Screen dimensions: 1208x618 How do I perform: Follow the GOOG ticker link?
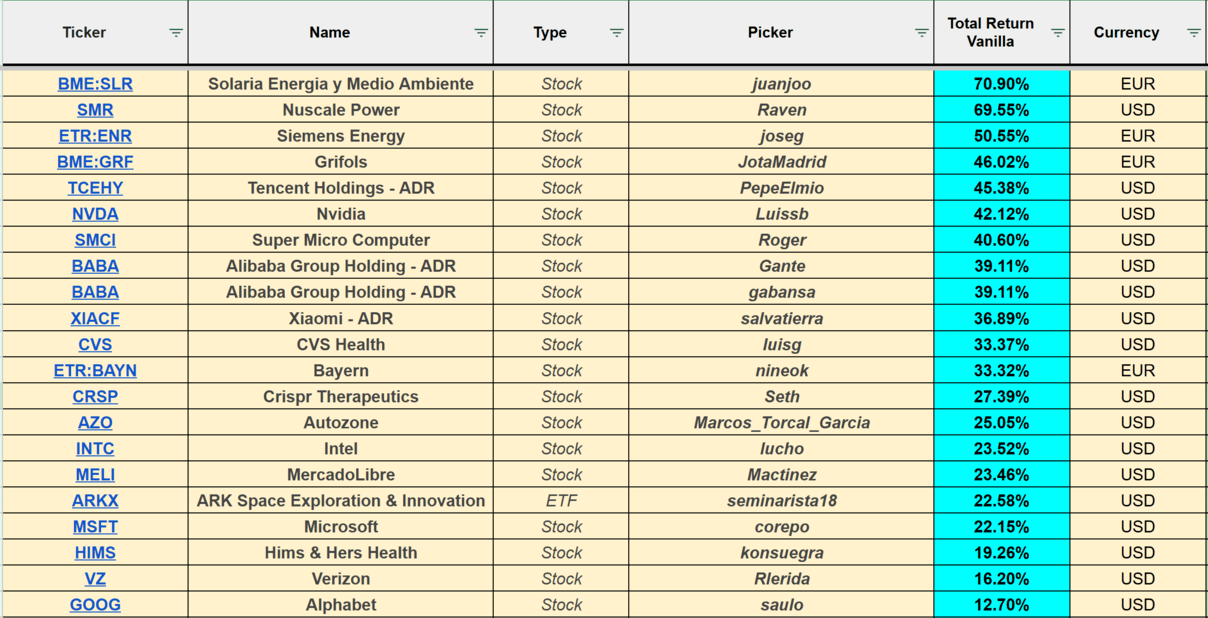(x=95, y=605)
